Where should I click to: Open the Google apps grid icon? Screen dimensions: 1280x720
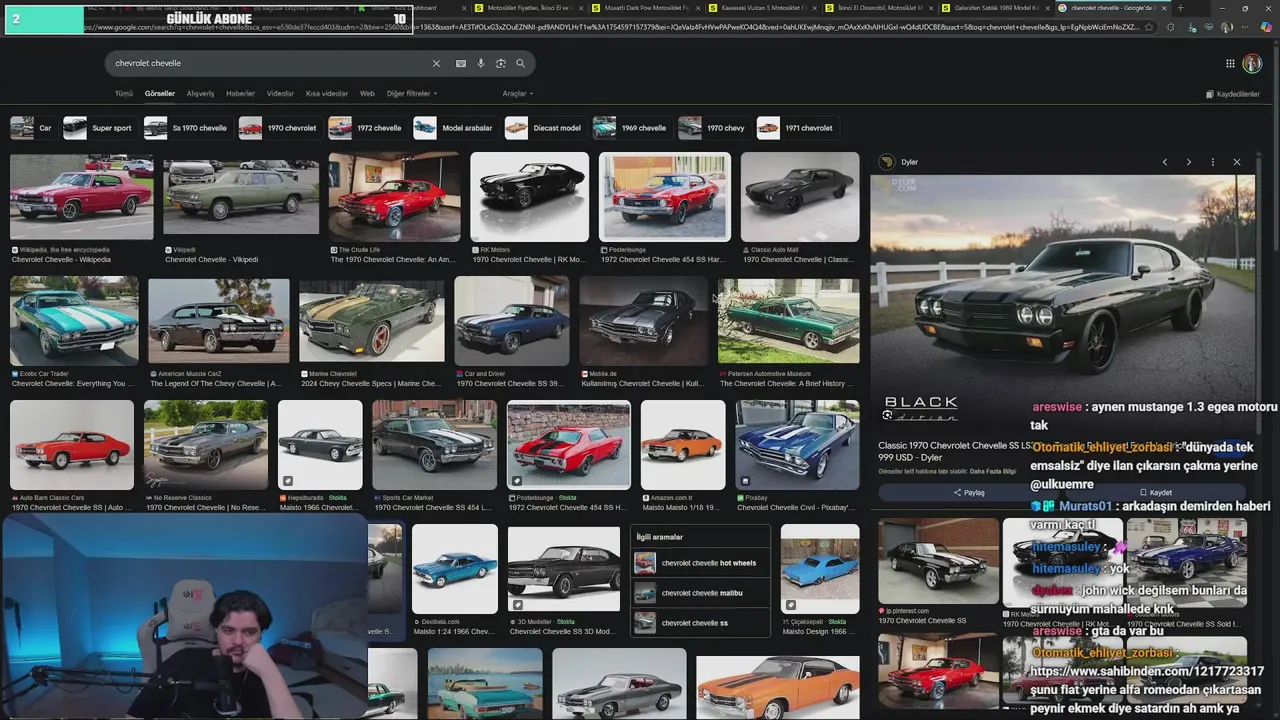click(x=1230, y=63)
